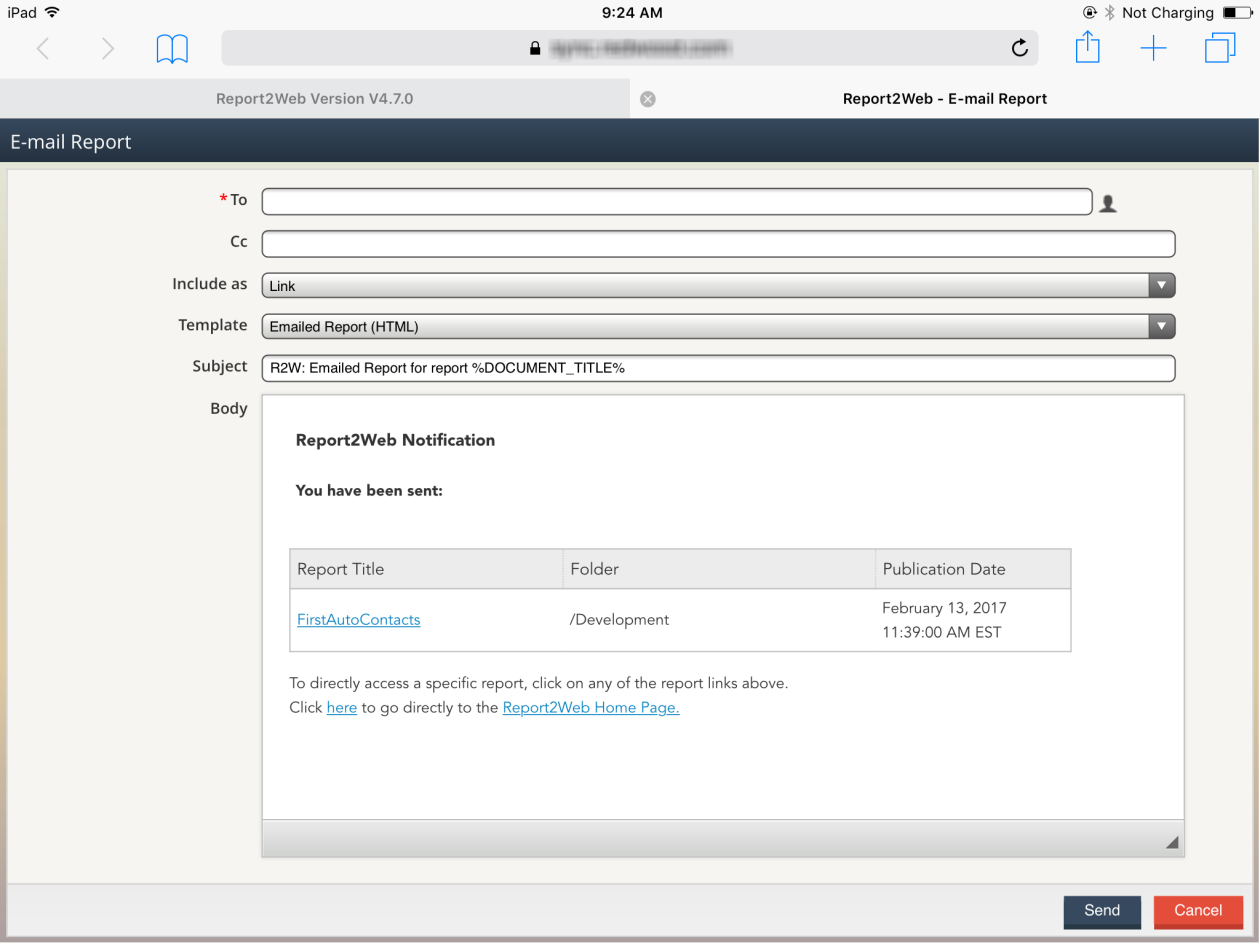Click the back navigation arrow
This screenshot has height=943, width=1260.
[42, 47]
